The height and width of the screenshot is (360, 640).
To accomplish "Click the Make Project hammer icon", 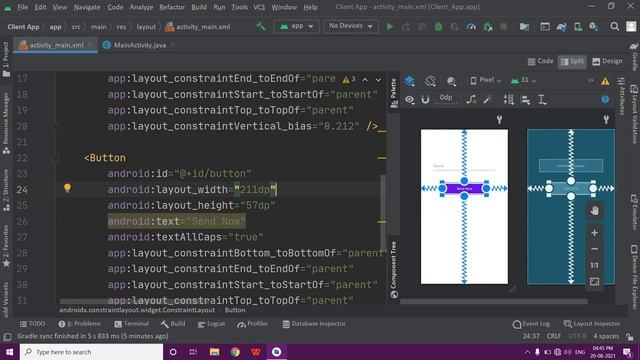I will tap(261, 27).
